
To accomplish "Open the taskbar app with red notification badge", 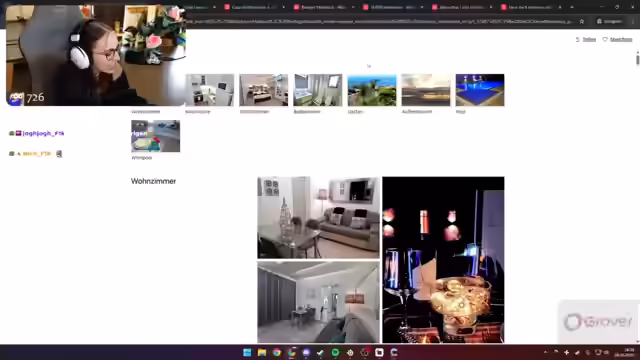I will coord(364,352).
